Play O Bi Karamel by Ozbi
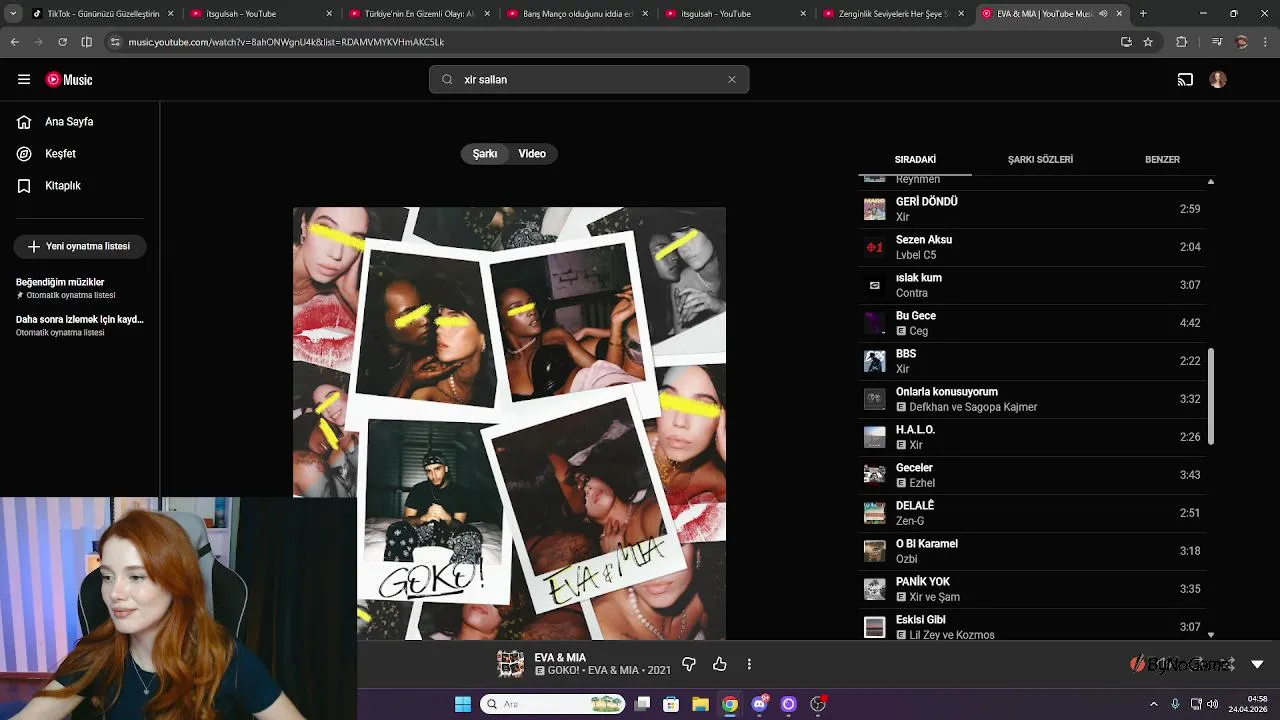Viewport: 1280px width, 720px height. pyautogui.click(x=1032, y=551)
